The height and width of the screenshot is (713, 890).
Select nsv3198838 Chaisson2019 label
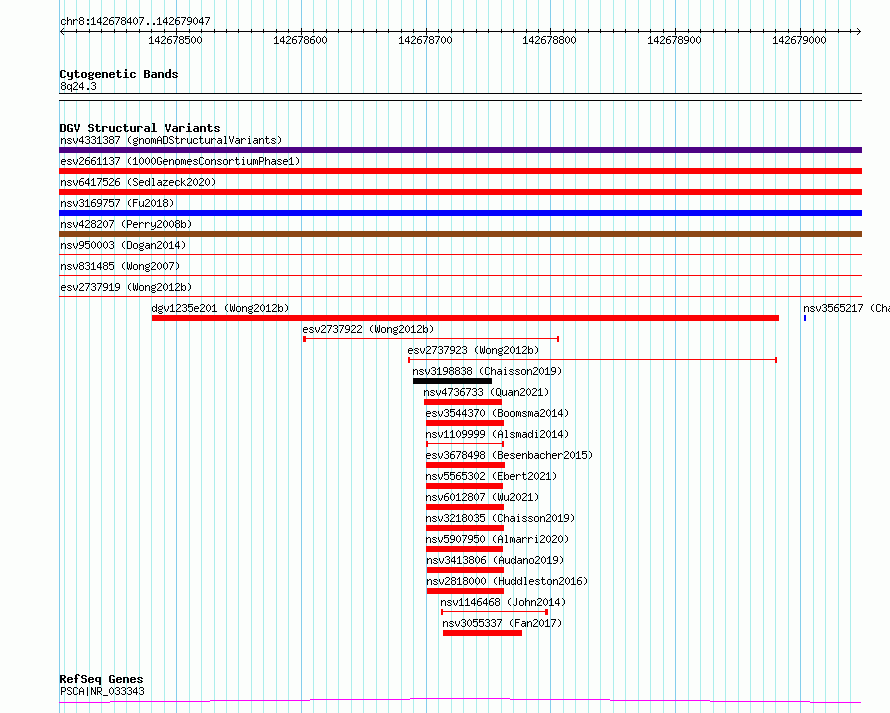pyautogui.click(x=487, y=371)
